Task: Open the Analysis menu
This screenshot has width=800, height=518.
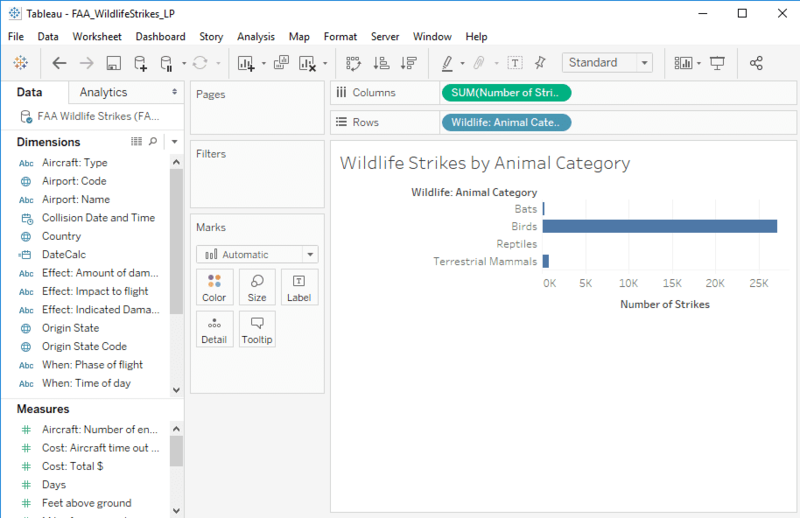Action: pos(256,37)
